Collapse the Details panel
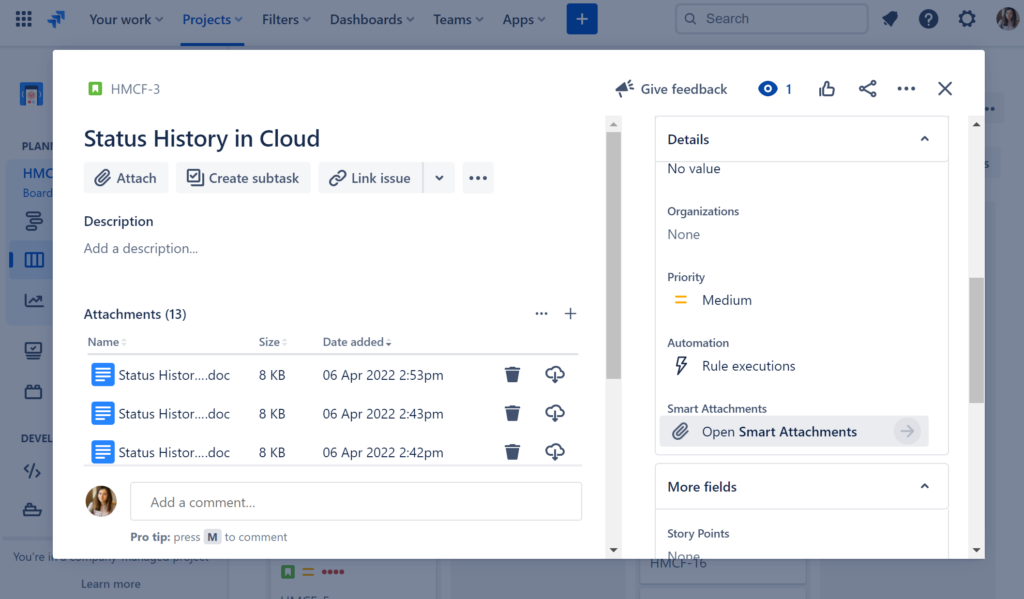Image resolution: width=1024 pixels, height=599 pixels. 924,139
